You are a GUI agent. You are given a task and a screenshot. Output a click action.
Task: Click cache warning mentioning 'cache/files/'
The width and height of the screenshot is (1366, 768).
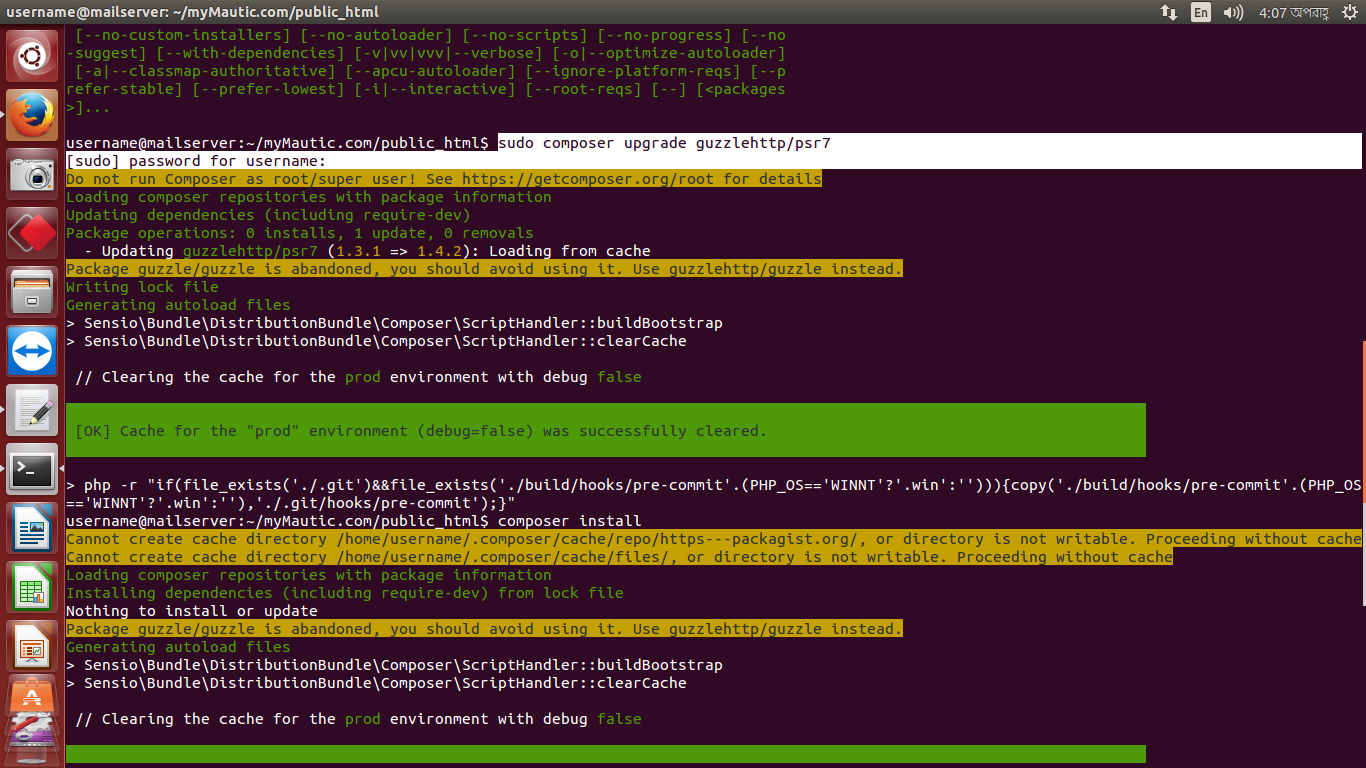(x=619, y=557)
